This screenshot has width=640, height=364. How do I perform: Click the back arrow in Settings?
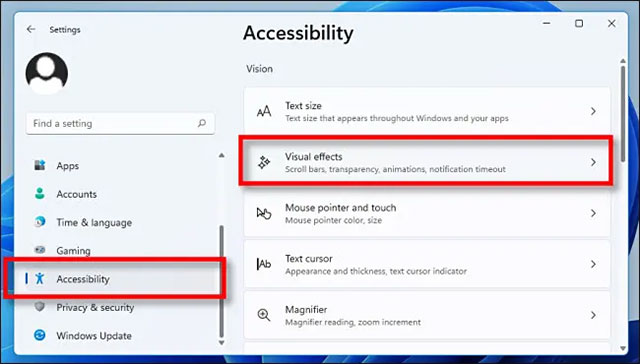[x=31, y=29]
